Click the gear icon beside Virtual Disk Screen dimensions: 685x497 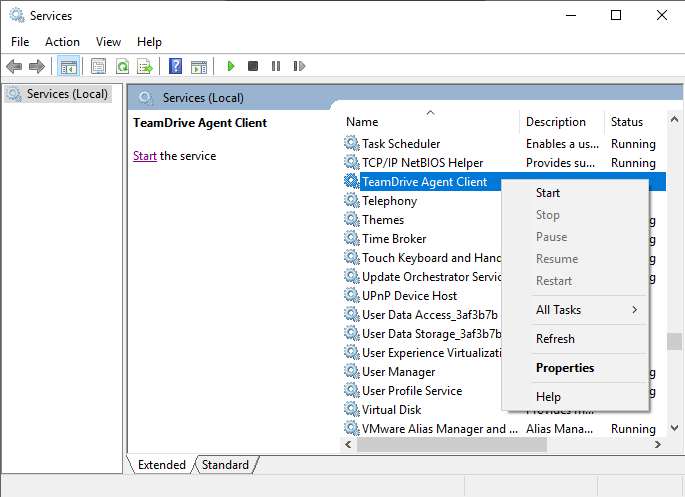point(351,409)
